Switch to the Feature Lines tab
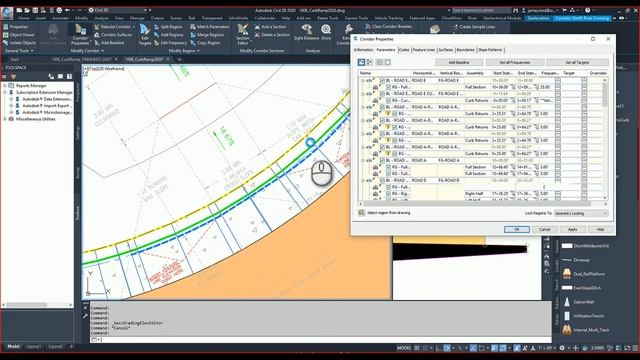This screenshot has height=360, width=640. (424, 50)
